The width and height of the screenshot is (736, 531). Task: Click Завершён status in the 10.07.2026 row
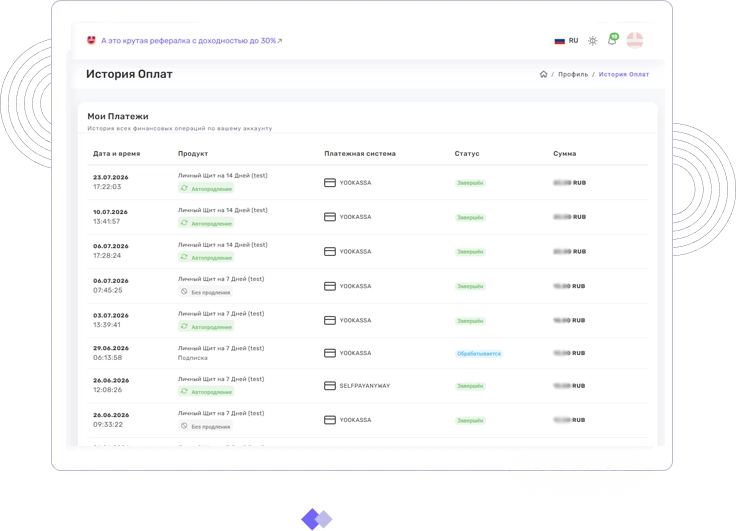[x=470, y=217]
